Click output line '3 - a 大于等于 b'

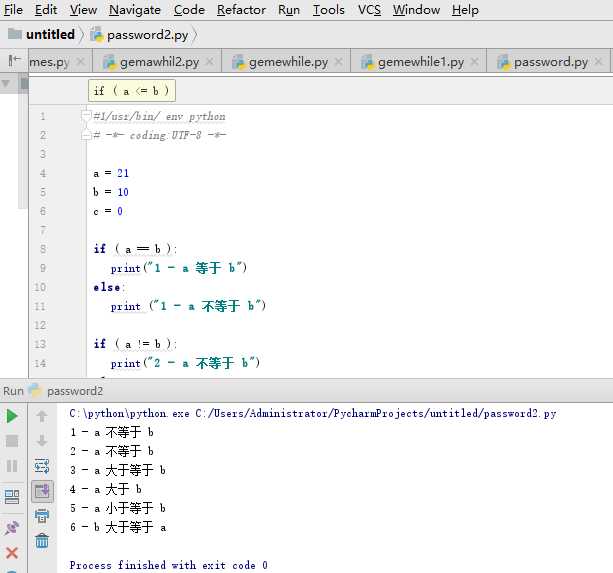coord(118,470)
